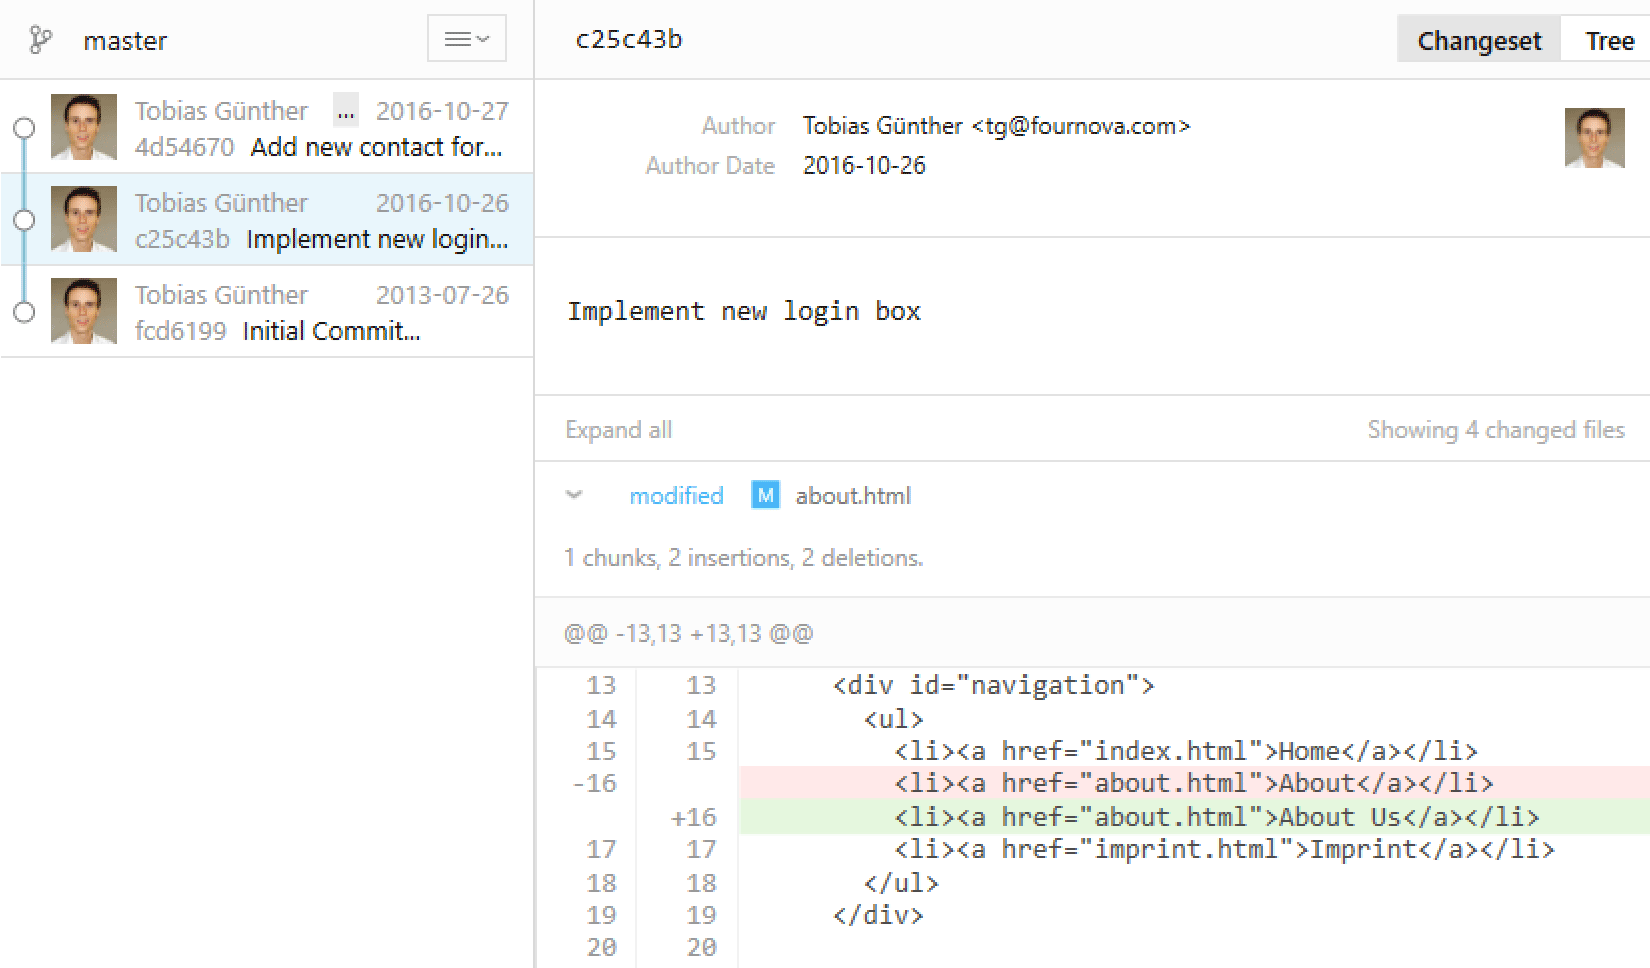Click the branch icon beside master
The width and height of the screenshot is (1650, 968).
click(40, 40)
